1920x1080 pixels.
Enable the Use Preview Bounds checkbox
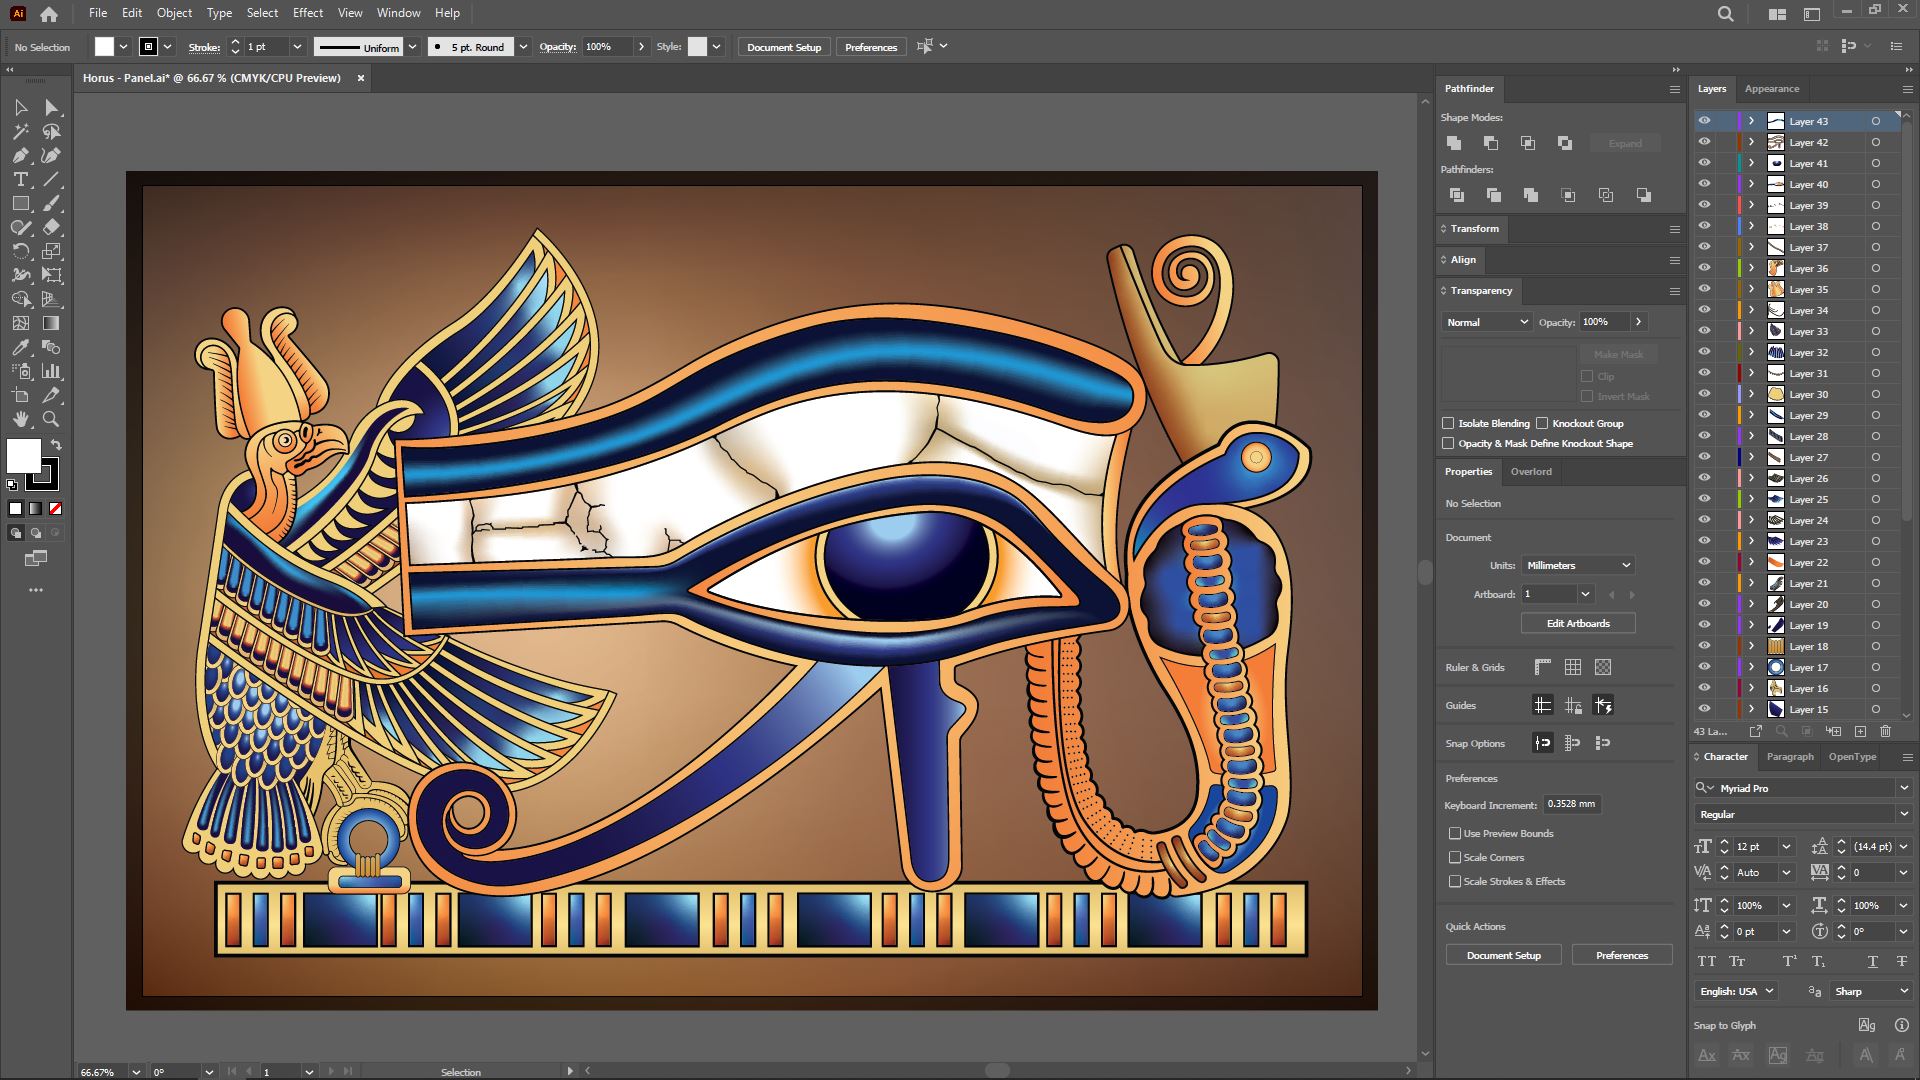click(x=1455, y=833)
